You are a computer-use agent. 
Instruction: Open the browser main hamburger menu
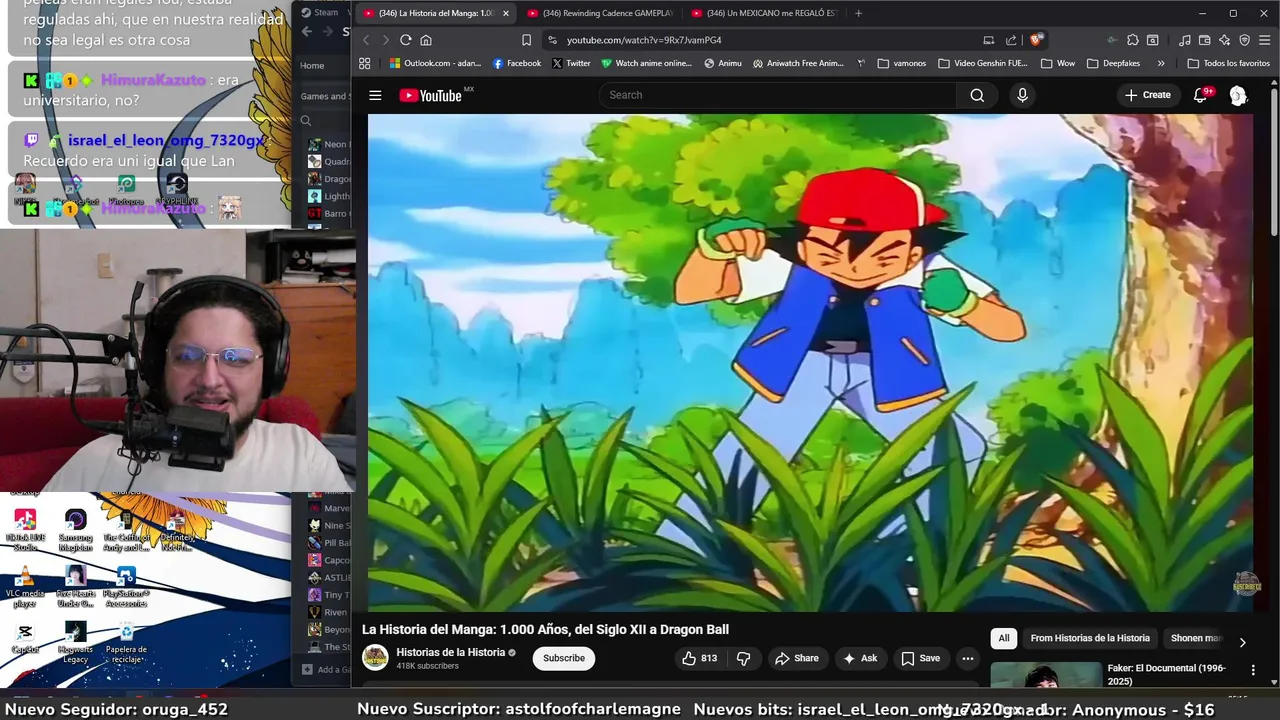(x=1264, y=40)
